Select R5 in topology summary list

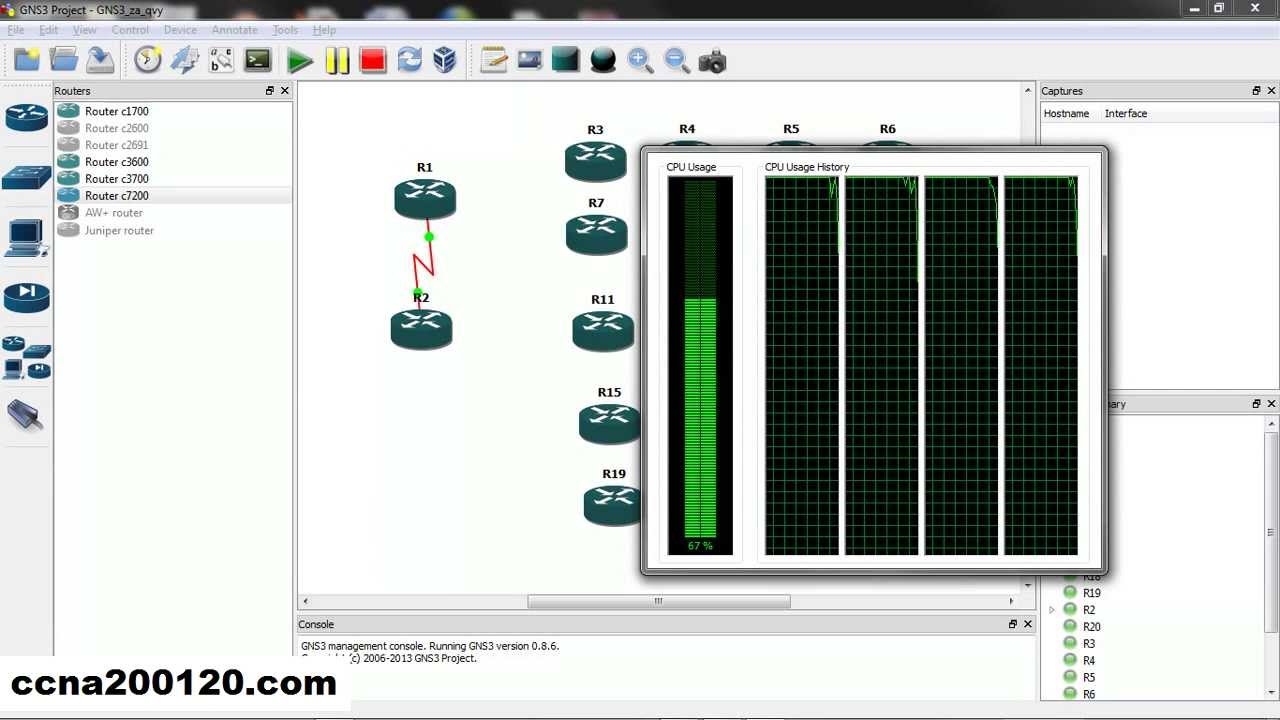(x=1089, y=678)
